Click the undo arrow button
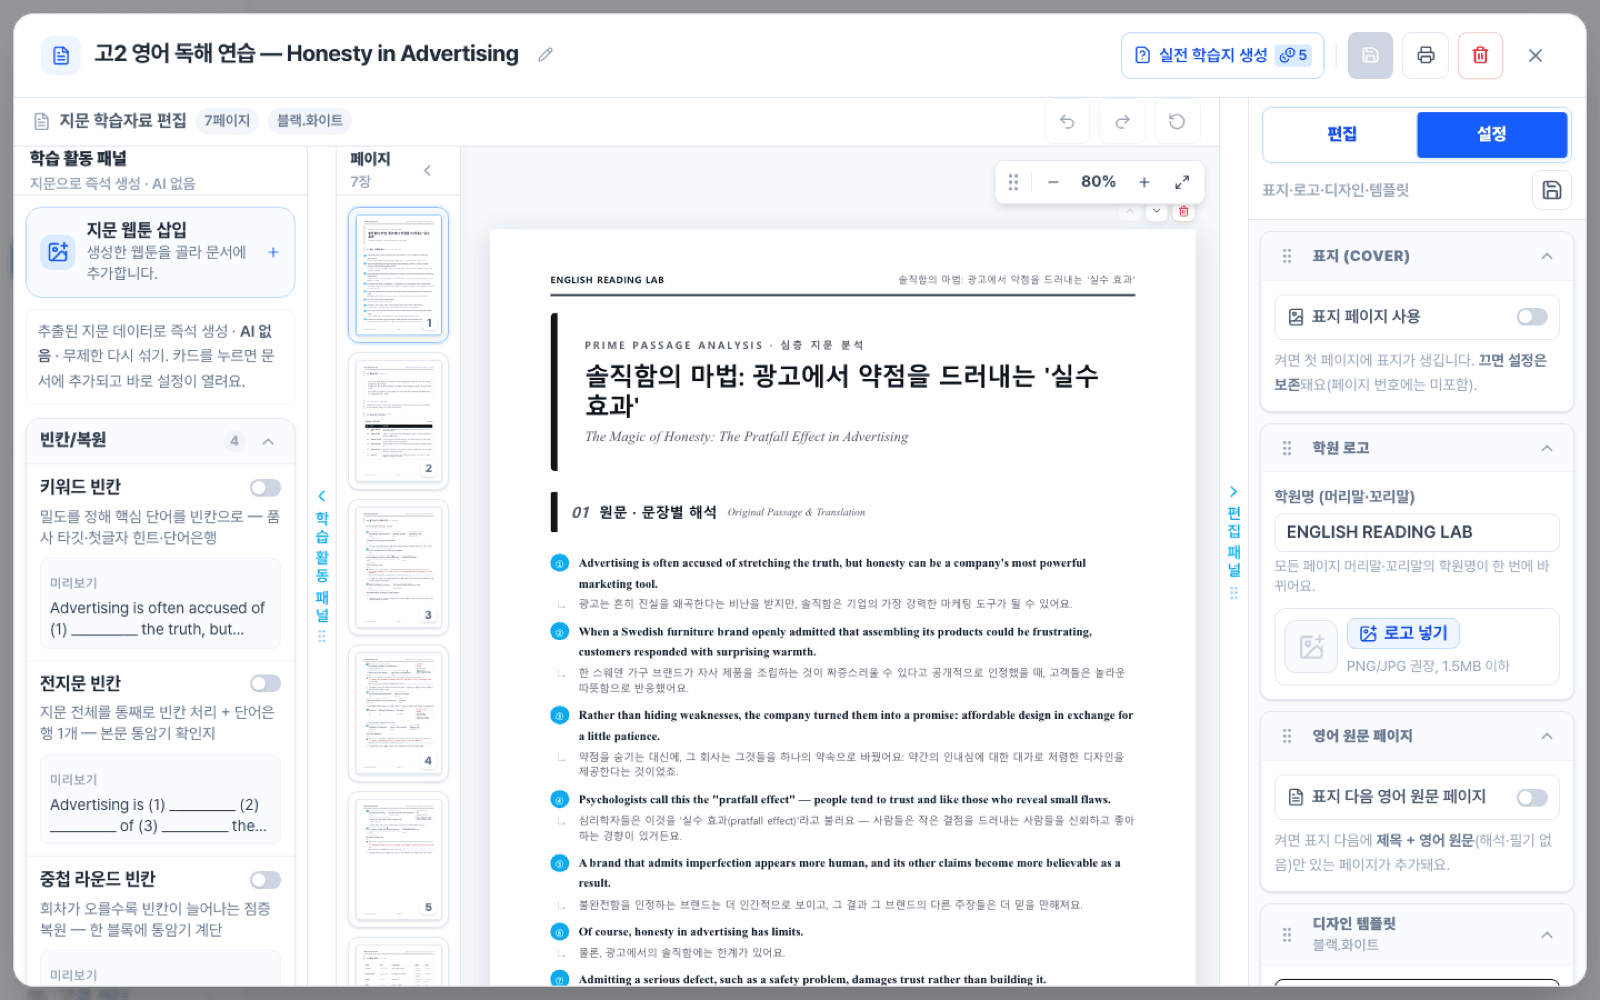Image resolution: width=1600 pixels, height=1000 pixels. (x=1067, y=122)
